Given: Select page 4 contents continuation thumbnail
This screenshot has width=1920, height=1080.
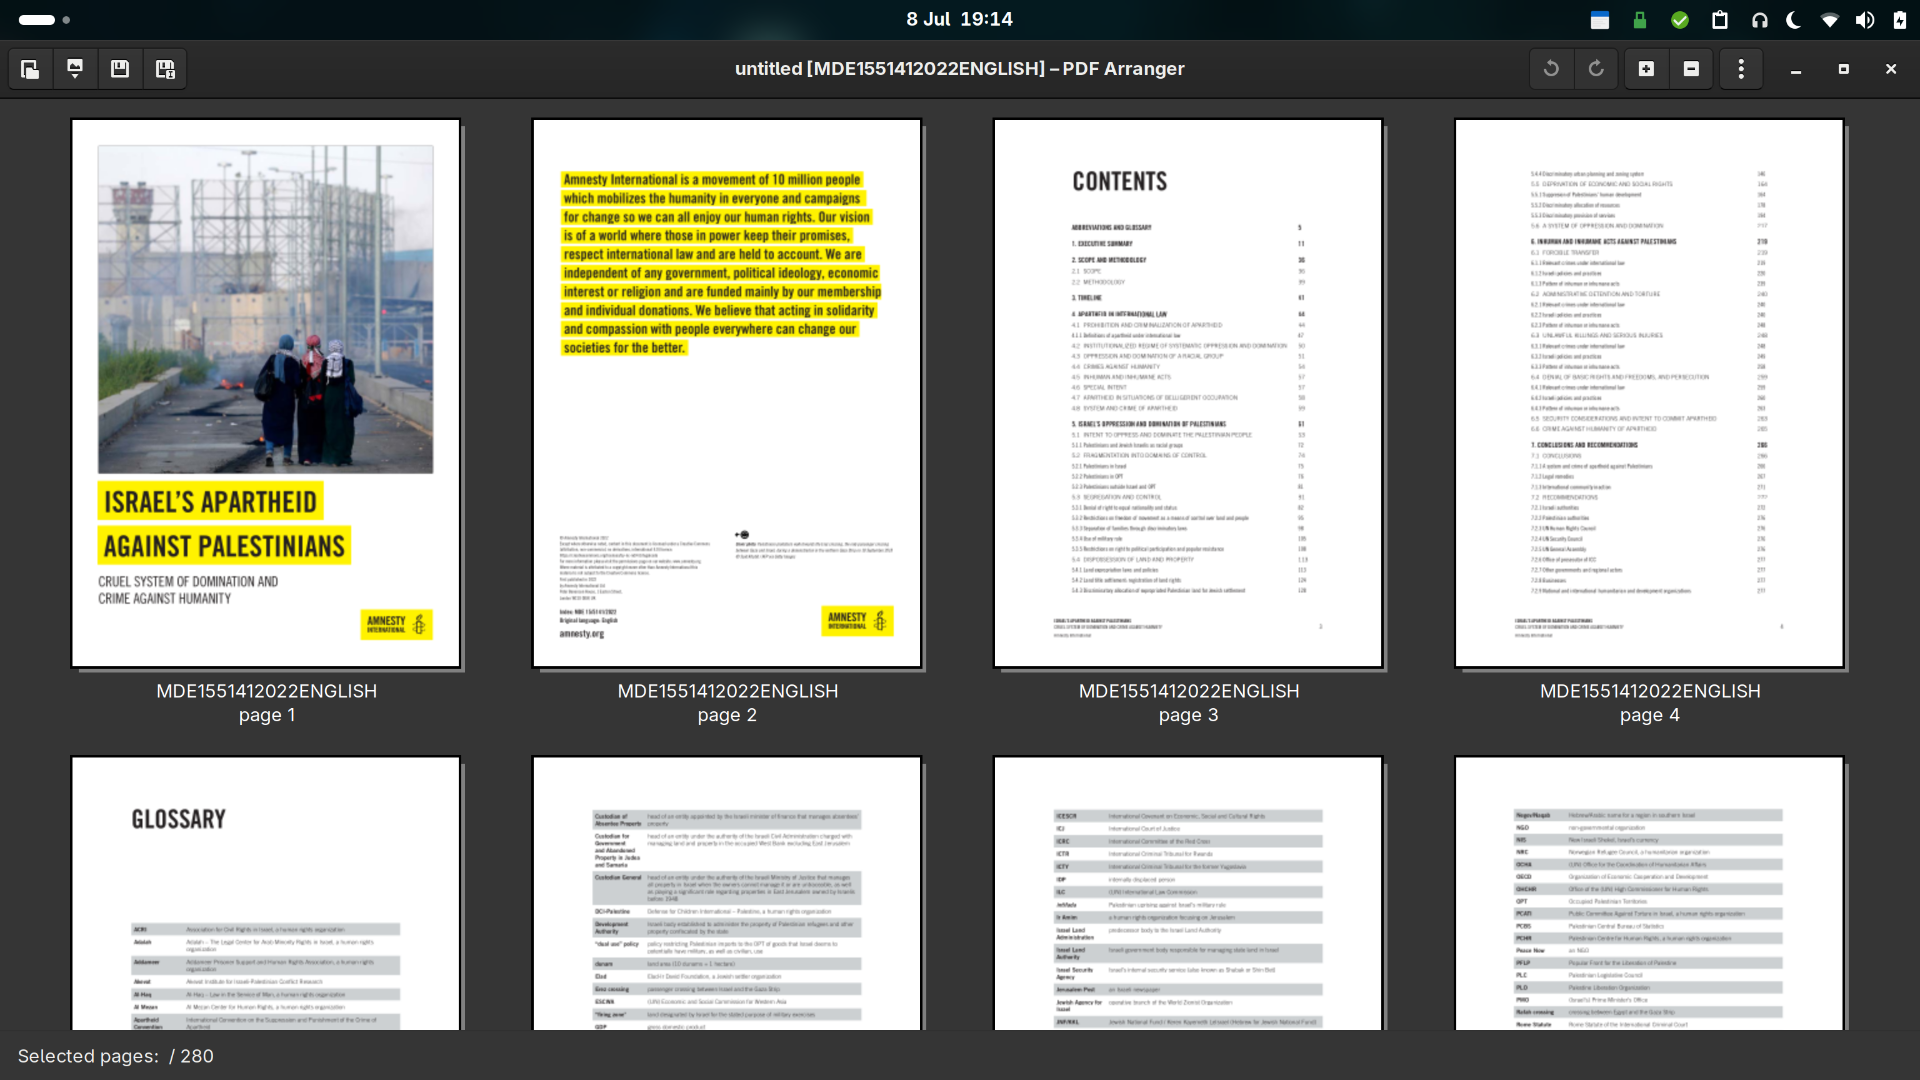Looking at the screenshot, I should coord(1649,393).
